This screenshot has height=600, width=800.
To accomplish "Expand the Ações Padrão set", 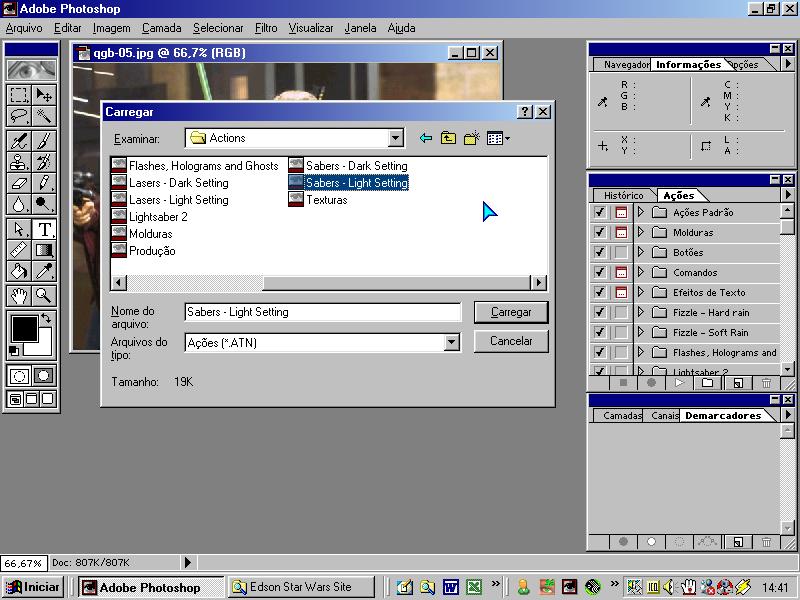I will point(641,212).
